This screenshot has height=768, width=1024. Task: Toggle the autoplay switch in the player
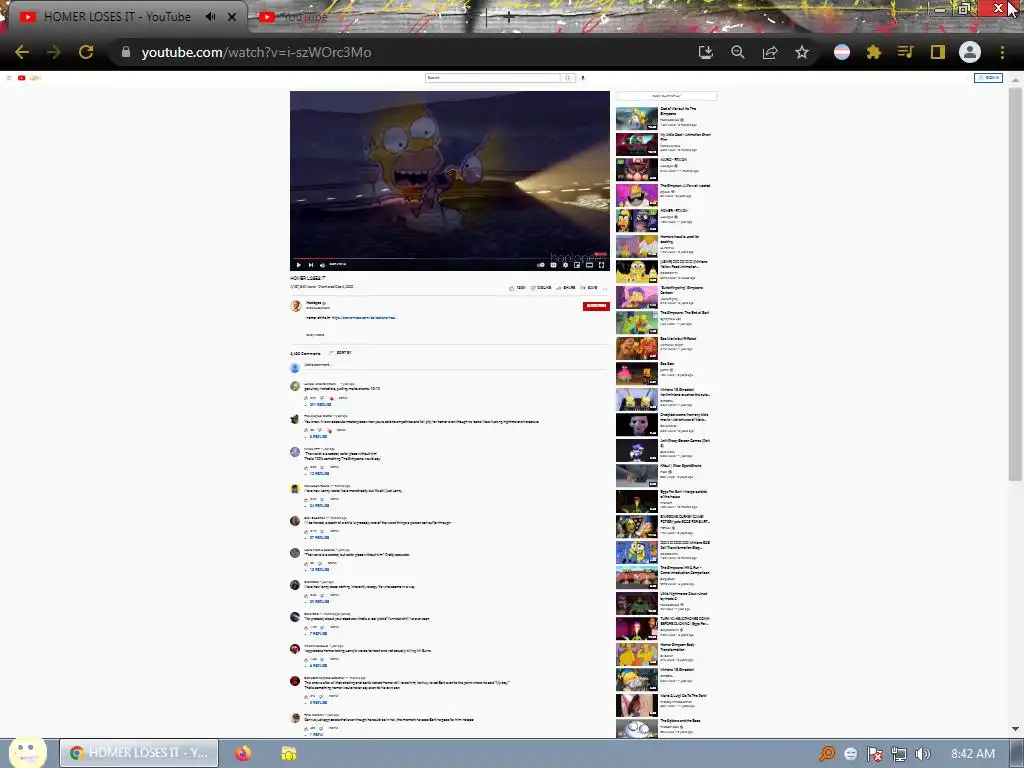point(541,264)
